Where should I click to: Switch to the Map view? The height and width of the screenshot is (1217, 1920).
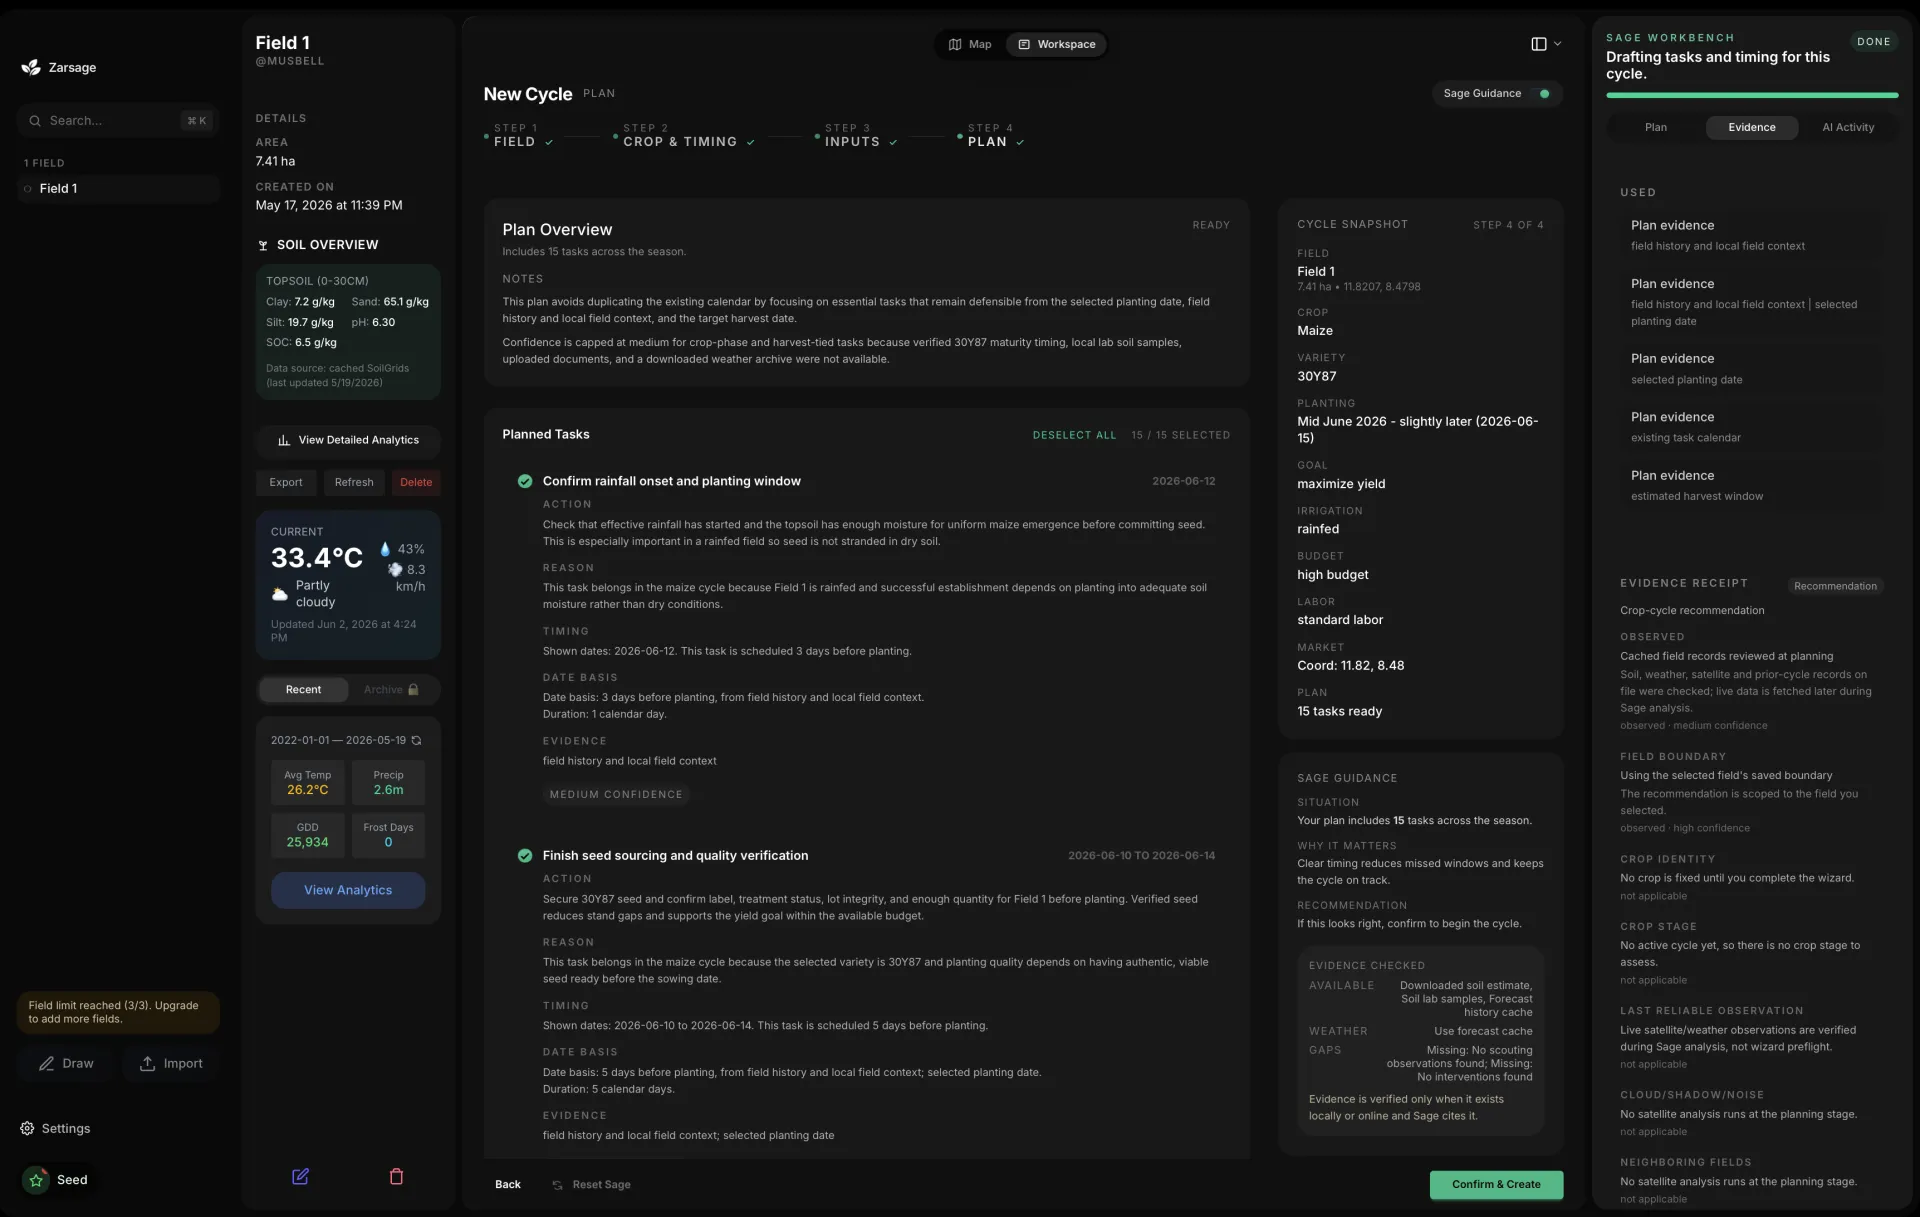pyautogui.click(x=970, y=45)
